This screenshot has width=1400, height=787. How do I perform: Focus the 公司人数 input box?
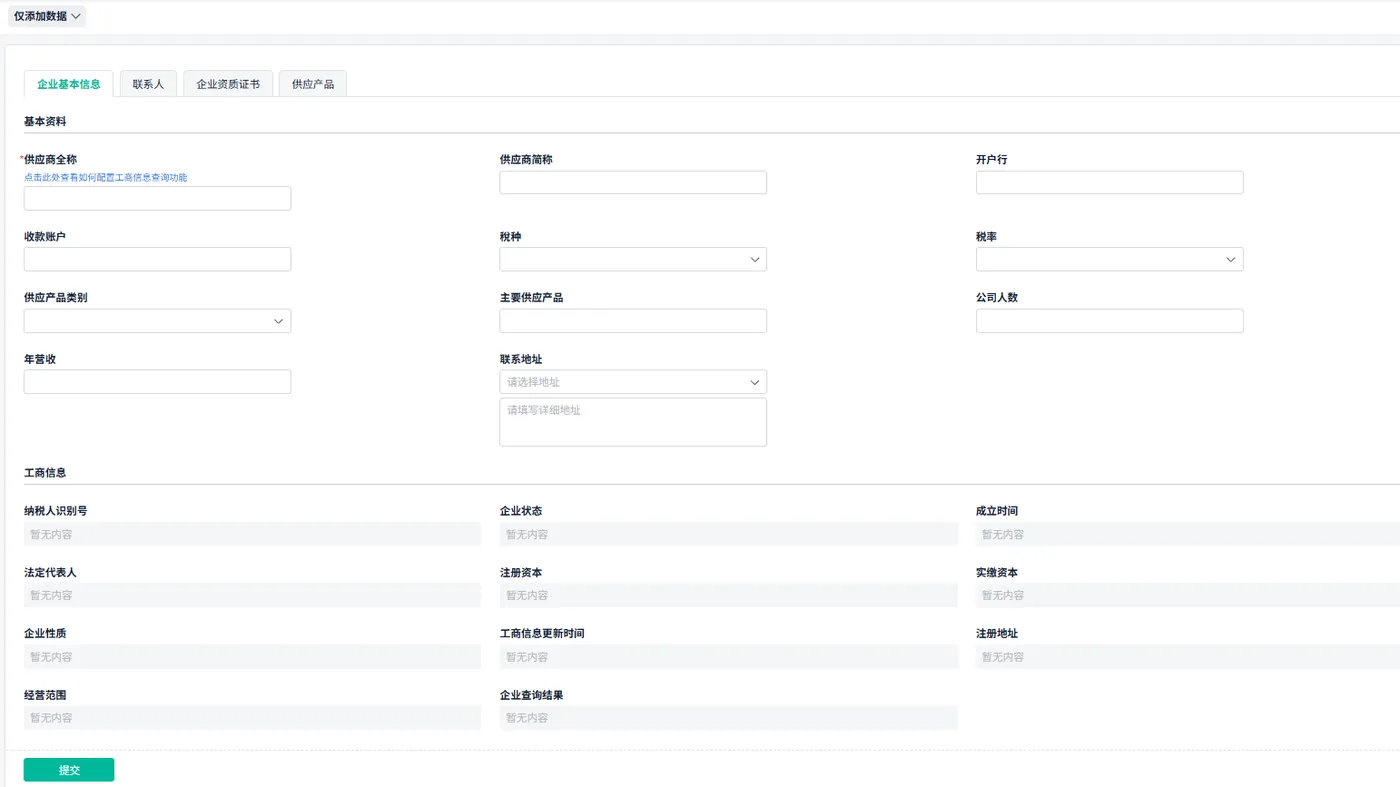point(1109,321)
